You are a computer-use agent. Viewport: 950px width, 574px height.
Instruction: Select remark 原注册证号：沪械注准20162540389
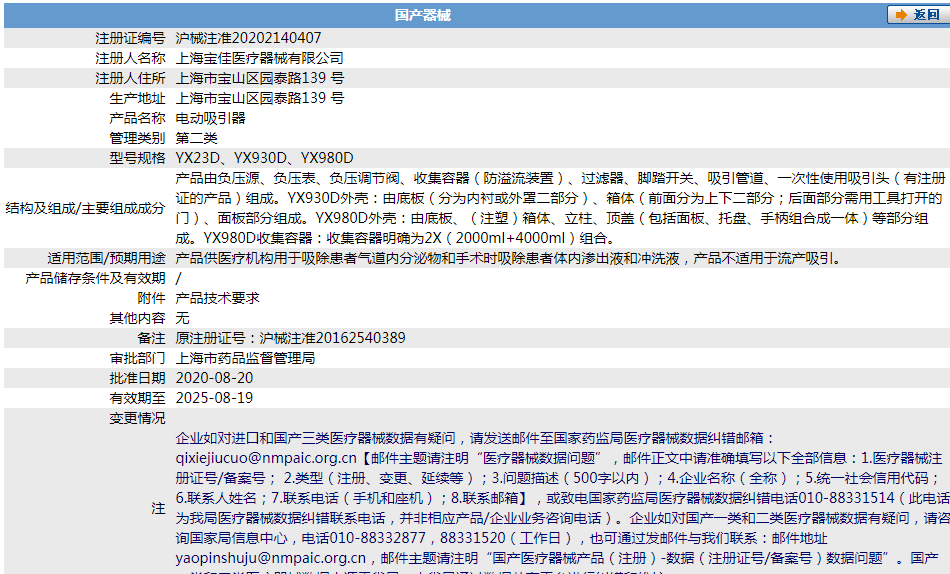point(290,338)
